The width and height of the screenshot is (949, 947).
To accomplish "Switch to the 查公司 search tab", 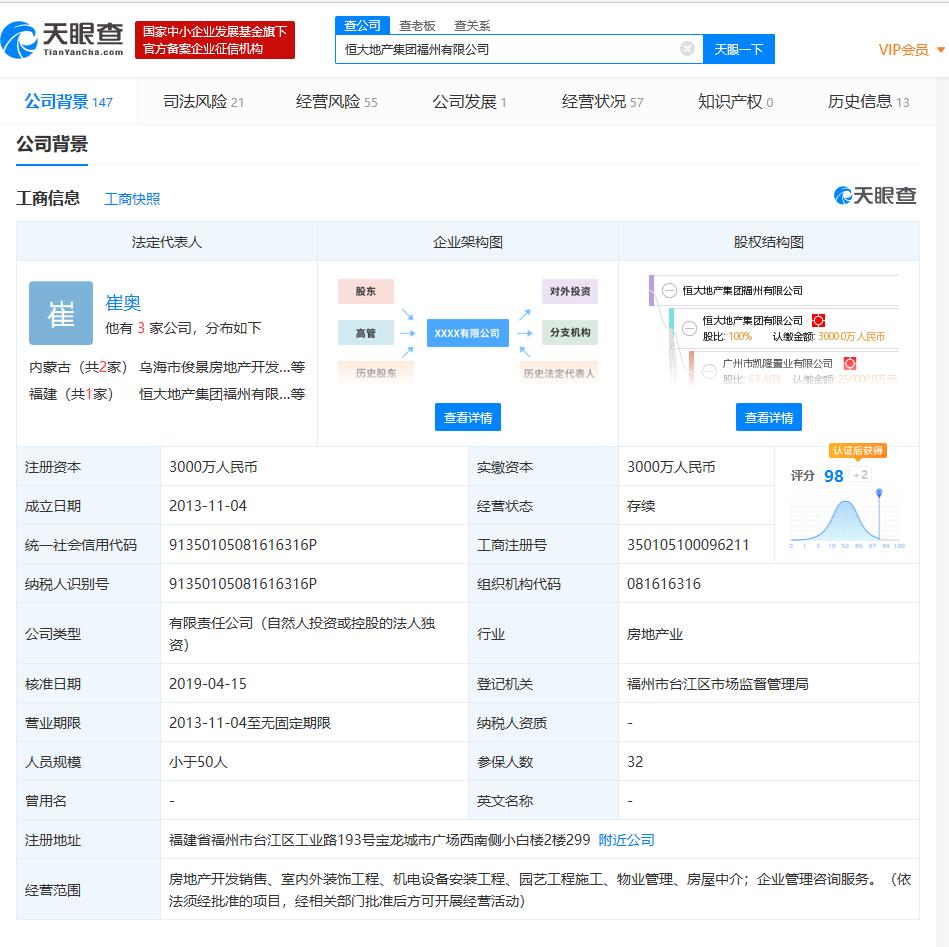I will [362, 25].
